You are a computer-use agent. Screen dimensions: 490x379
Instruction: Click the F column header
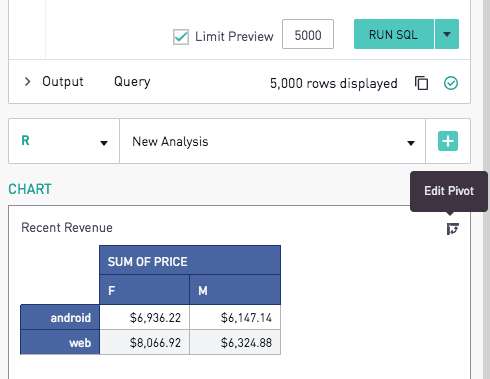coord(144,290)
